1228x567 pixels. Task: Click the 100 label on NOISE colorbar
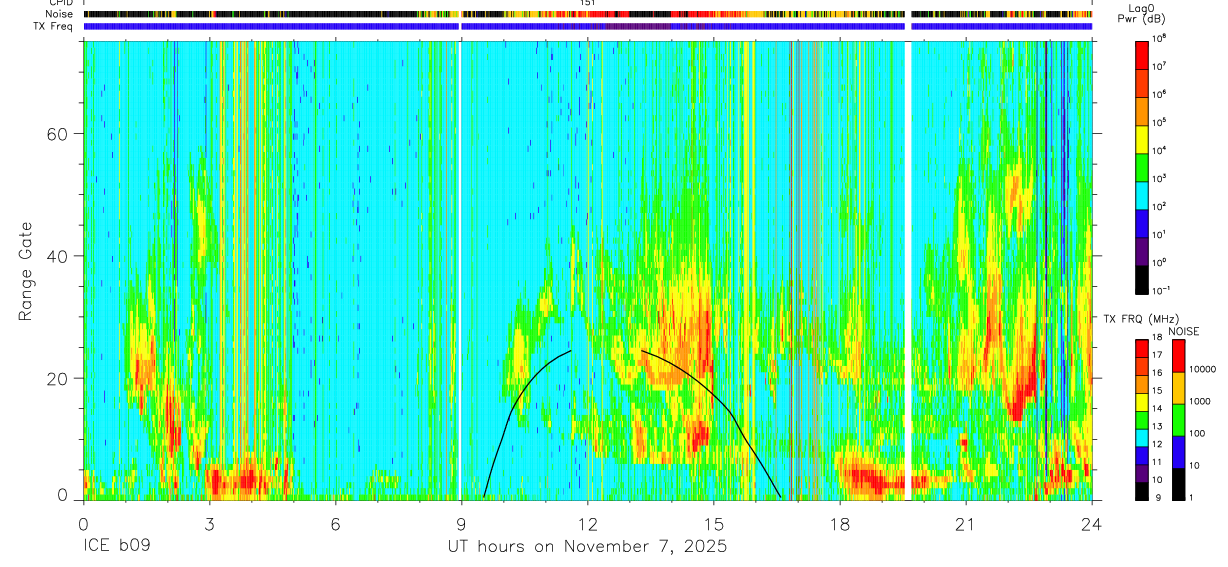(1199, 433)
